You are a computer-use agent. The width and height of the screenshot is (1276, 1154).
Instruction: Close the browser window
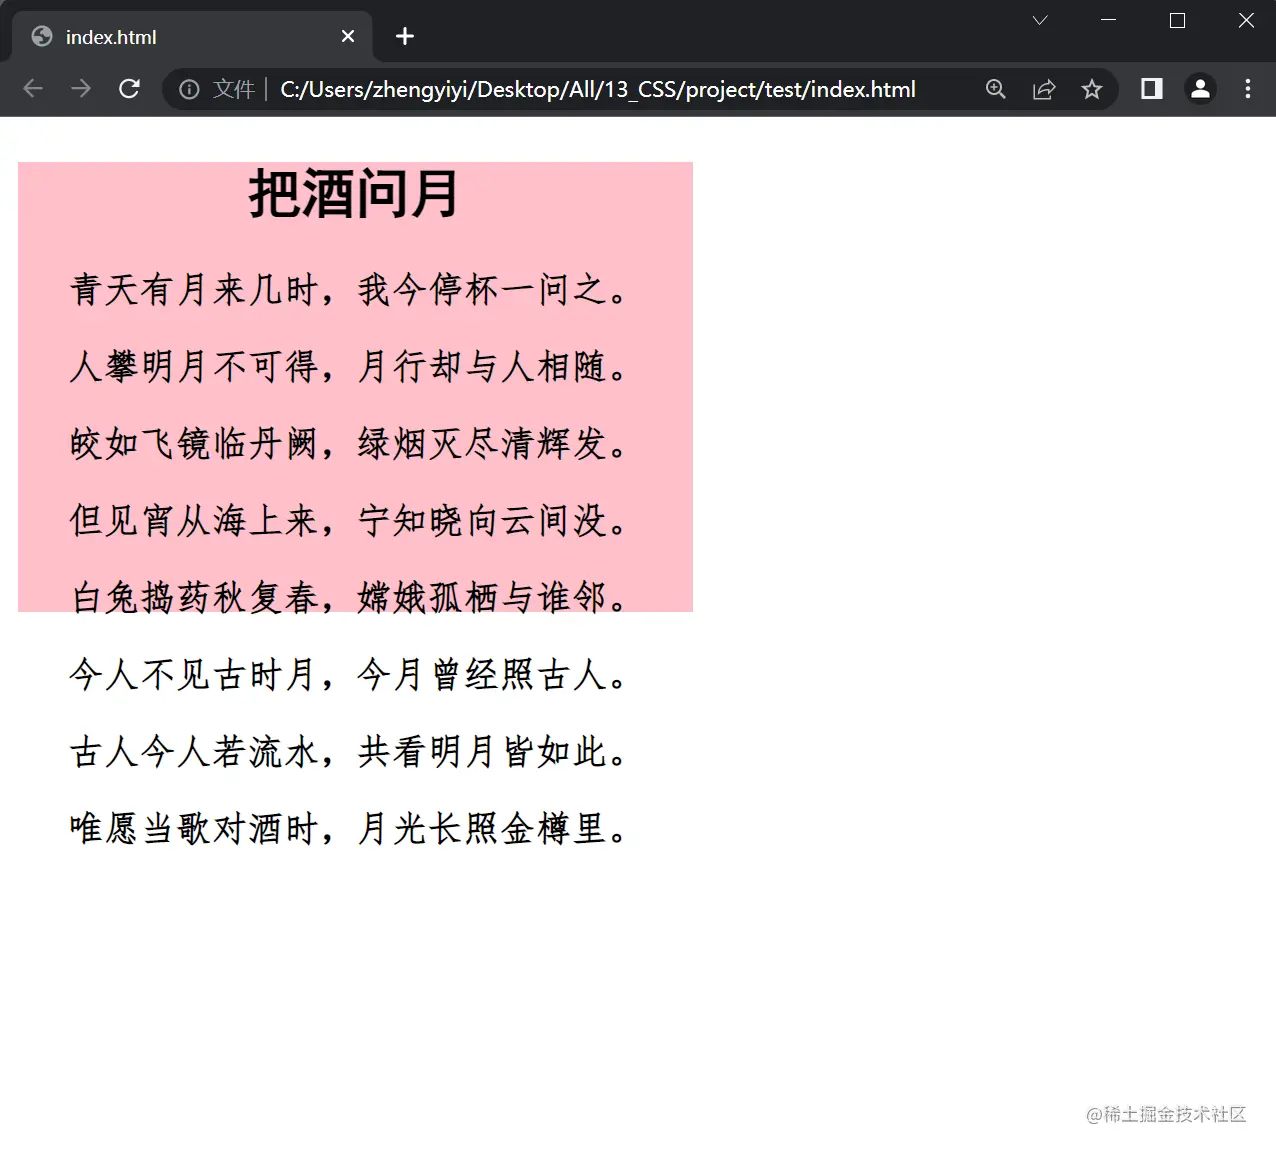click(x=1246, y=20)
